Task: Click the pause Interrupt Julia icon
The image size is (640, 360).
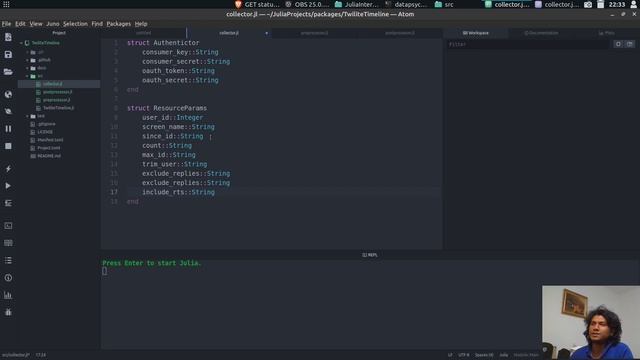Action: (x=8, y=129)
